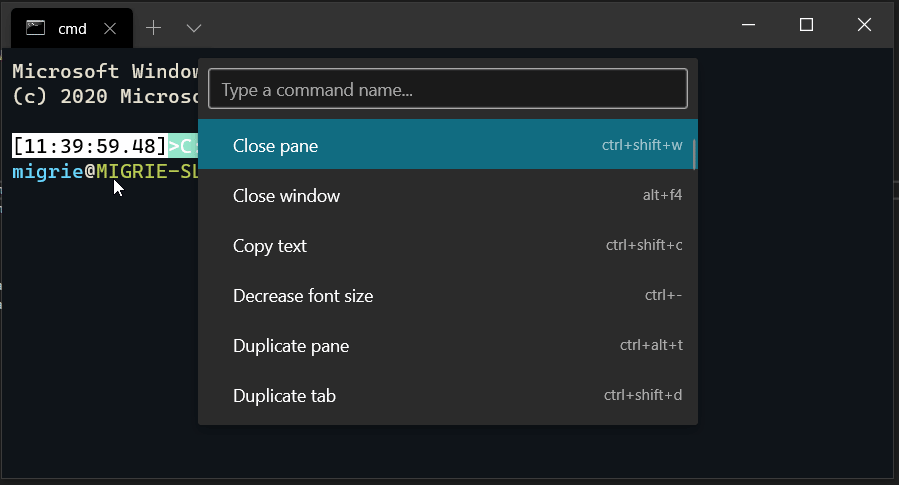Screen dimensions: 899x485
Task: Close the cmd tab
Action: [110, 29]
